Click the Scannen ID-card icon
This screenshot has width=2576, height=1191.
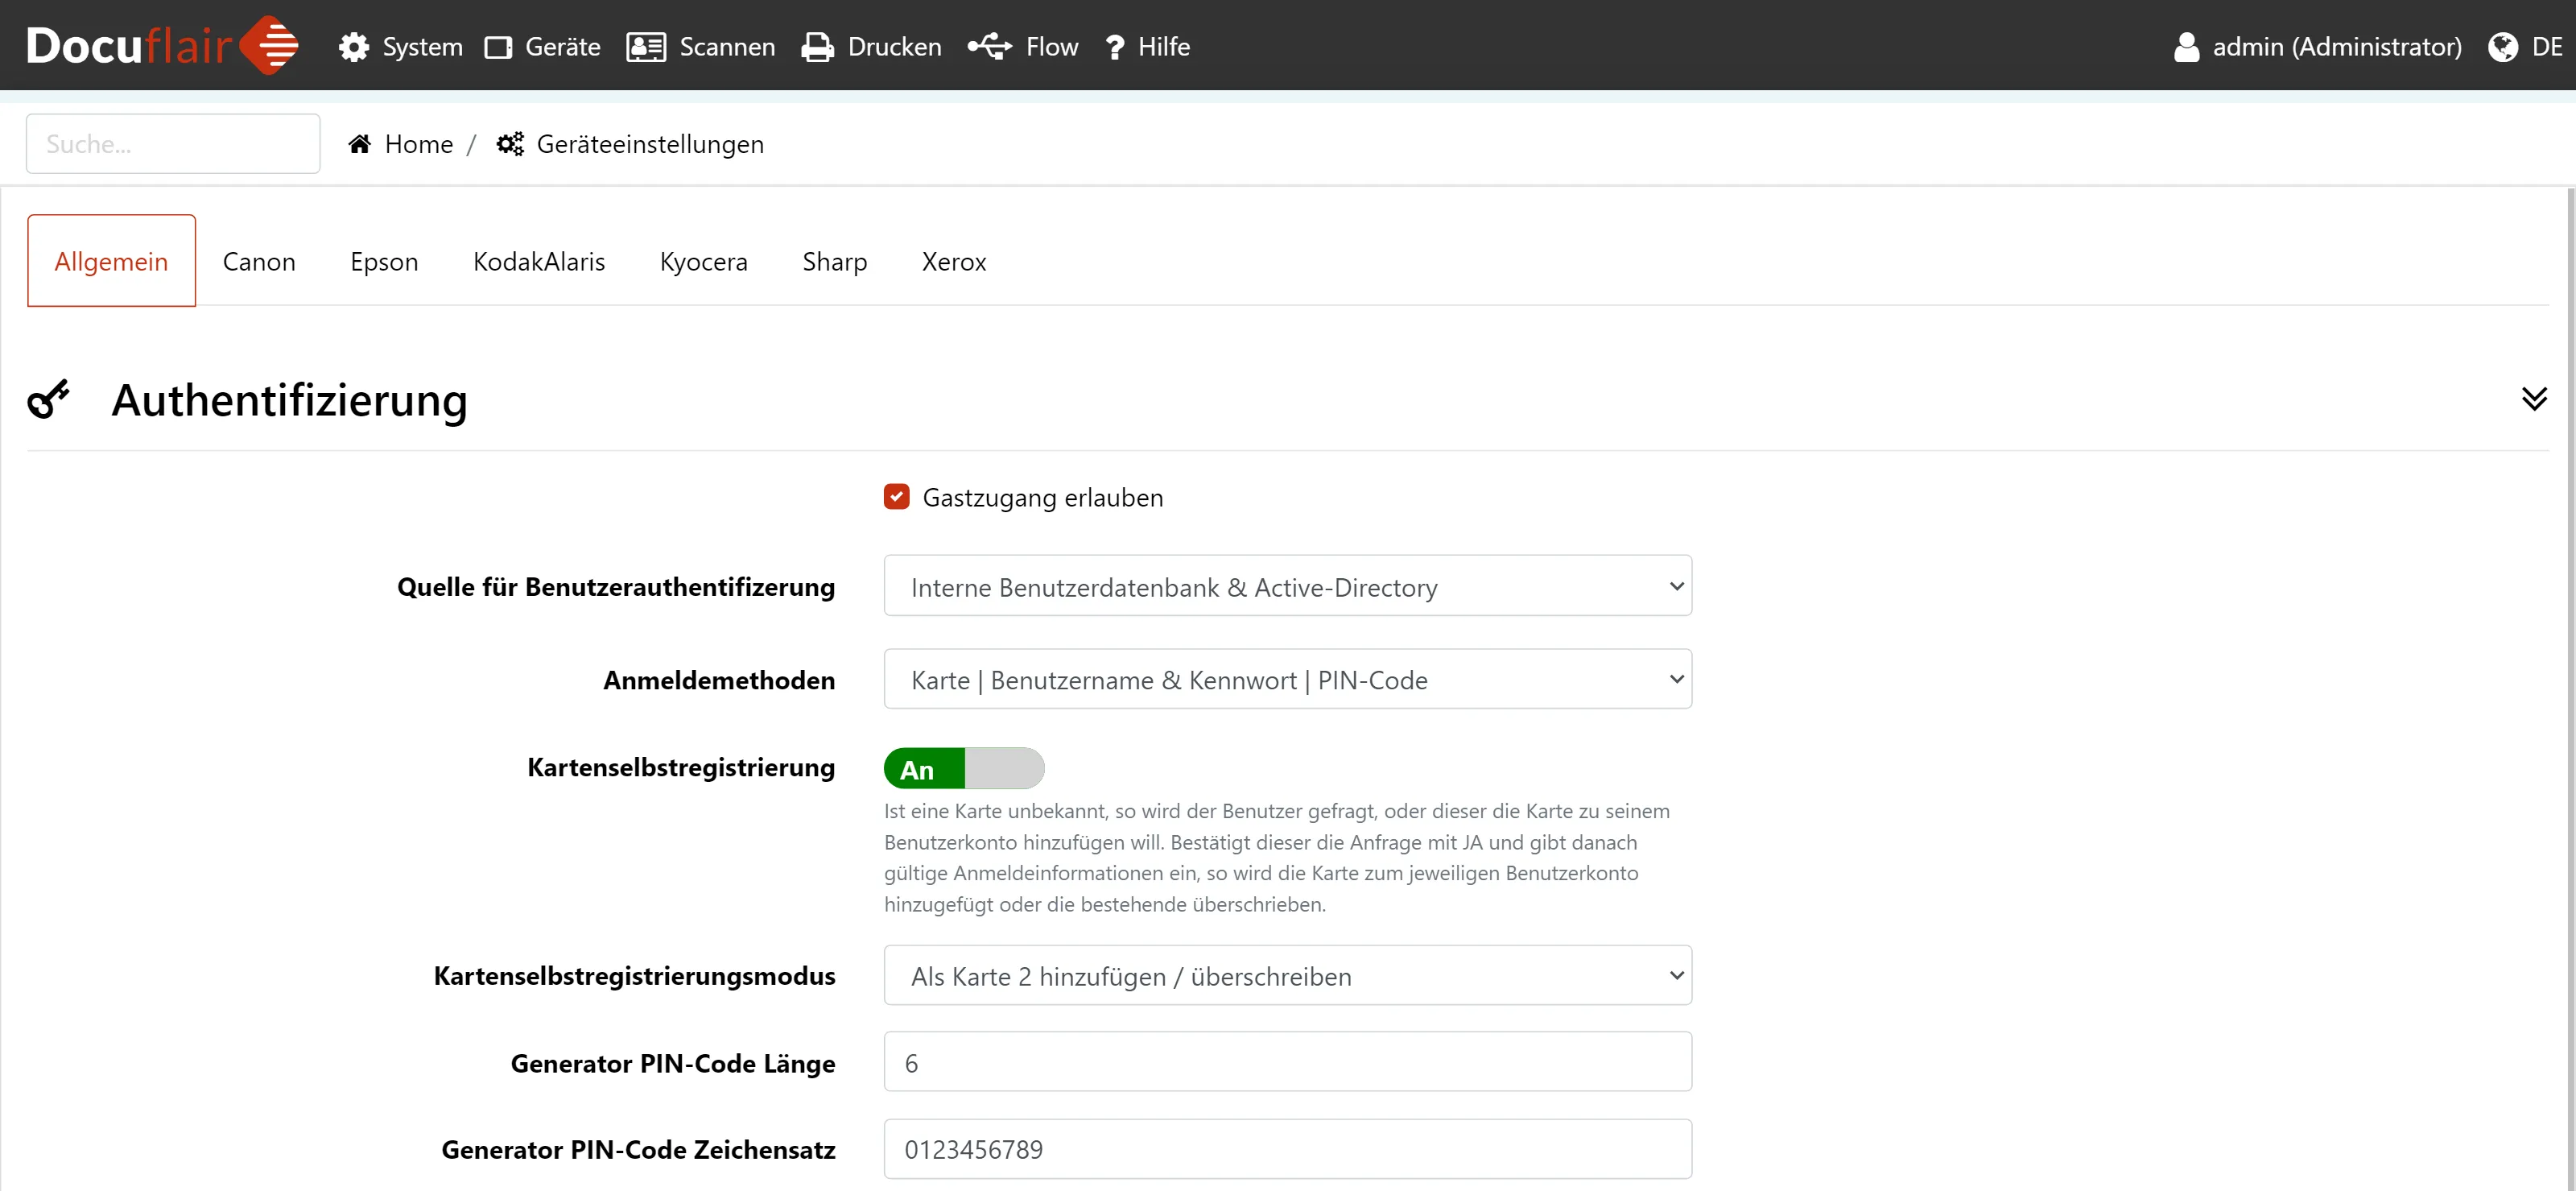[646, 47]
